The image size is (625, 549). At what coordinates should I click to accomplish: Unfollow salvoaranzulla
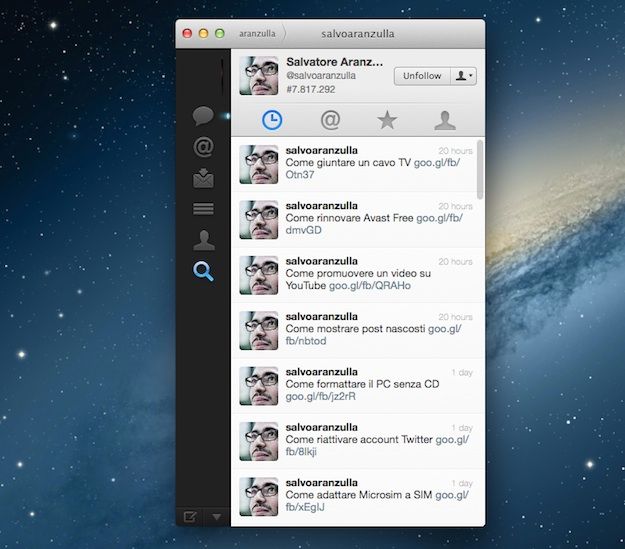pyautogui.click(x=422, y=76)
